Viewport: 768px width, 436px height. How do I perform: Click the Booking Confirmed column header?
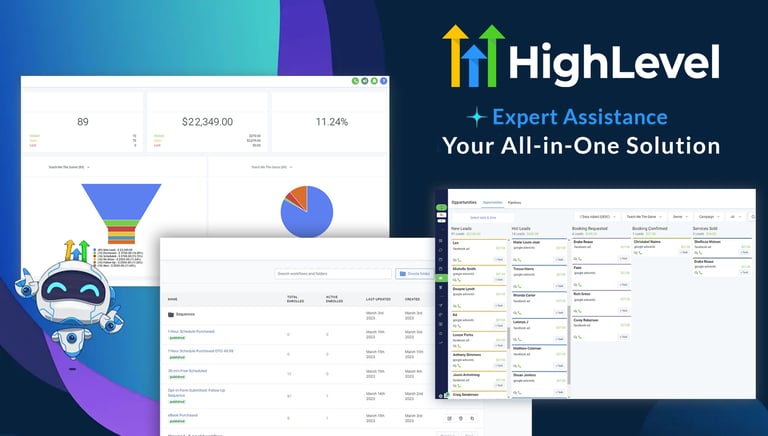[649, 228]
